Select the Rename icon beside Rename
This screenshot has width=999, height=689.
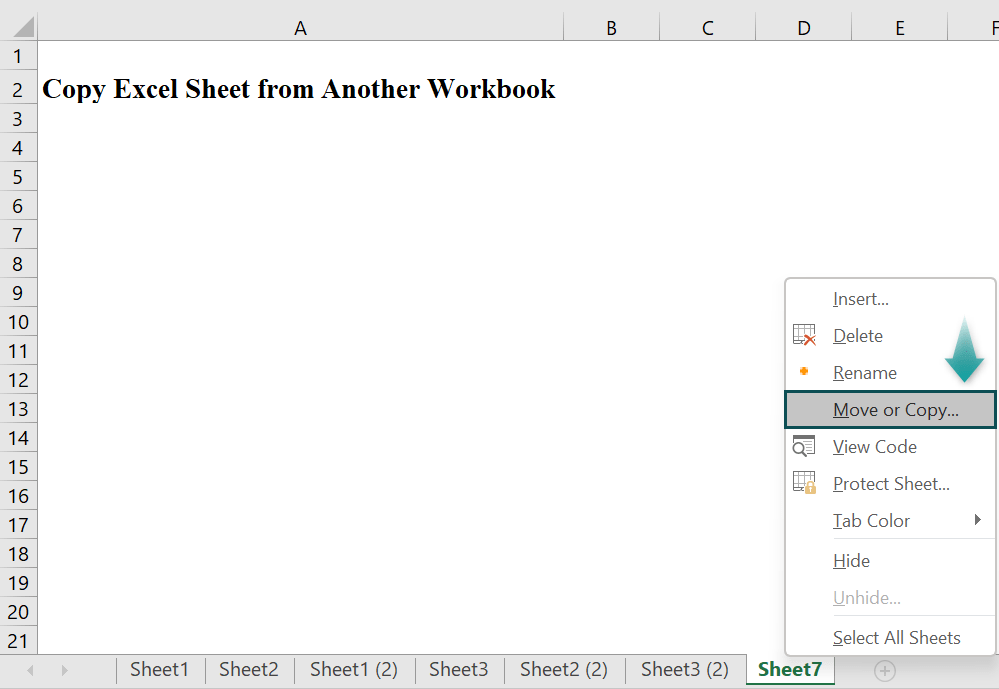804,372
